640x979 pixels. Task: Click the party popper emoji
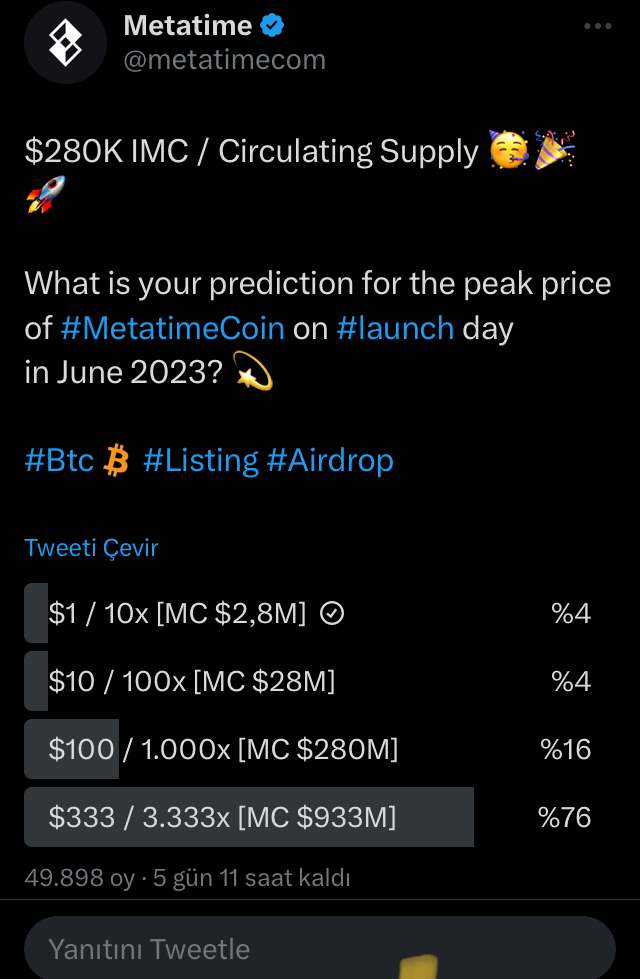tap(555, 150)
